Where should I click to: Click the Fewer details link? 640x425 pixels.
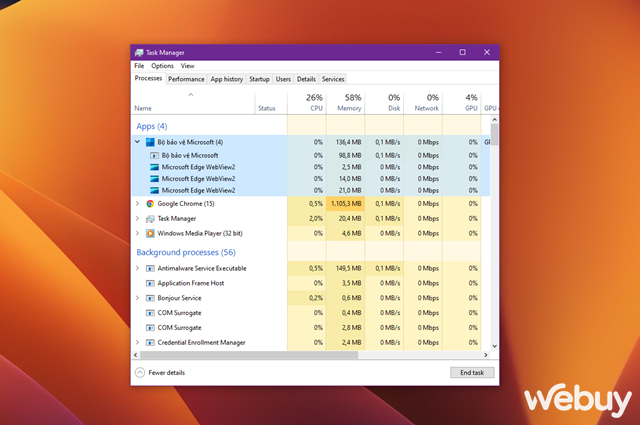(167, 372)
